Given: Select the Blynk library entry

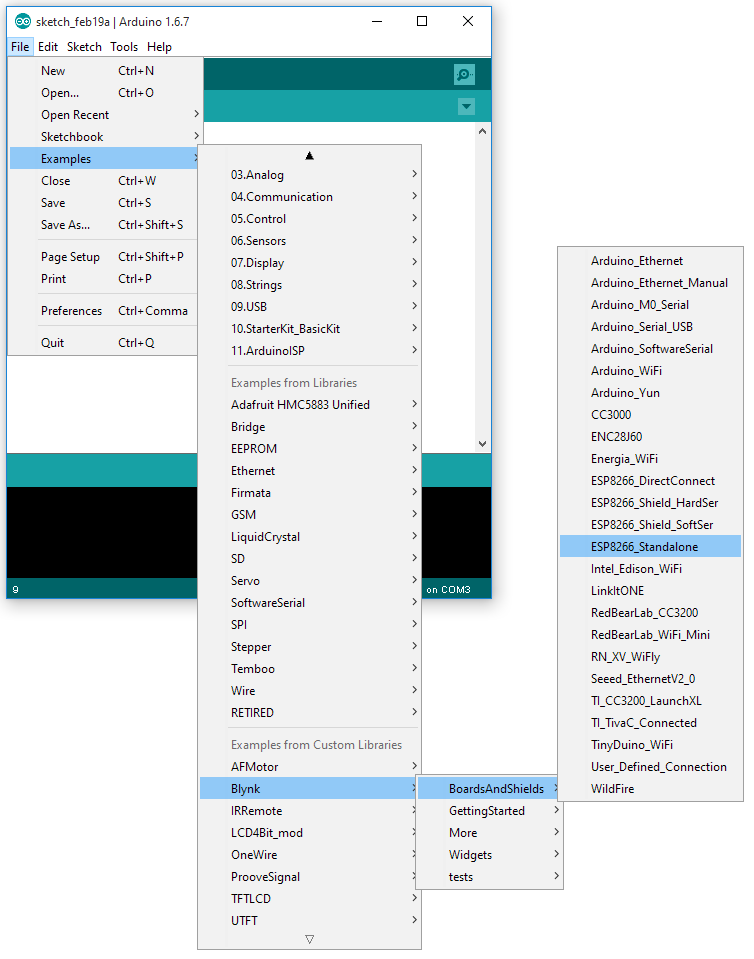Looking at the screenshot, I should (x=308, y=789).
